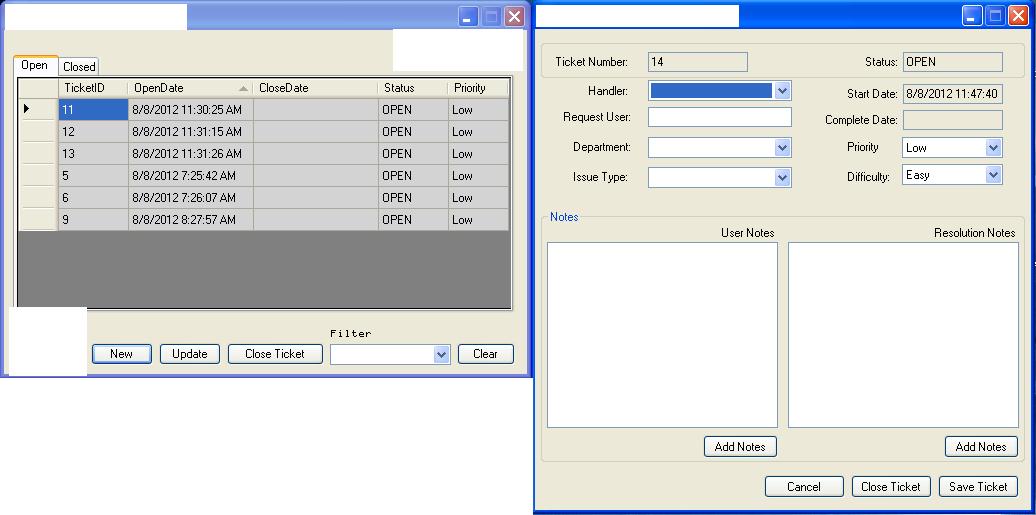Click Close Ticket in ticket detail window
Image resolution: width=1036 pixels, height=515 pixels.
(x=891, y=487)
